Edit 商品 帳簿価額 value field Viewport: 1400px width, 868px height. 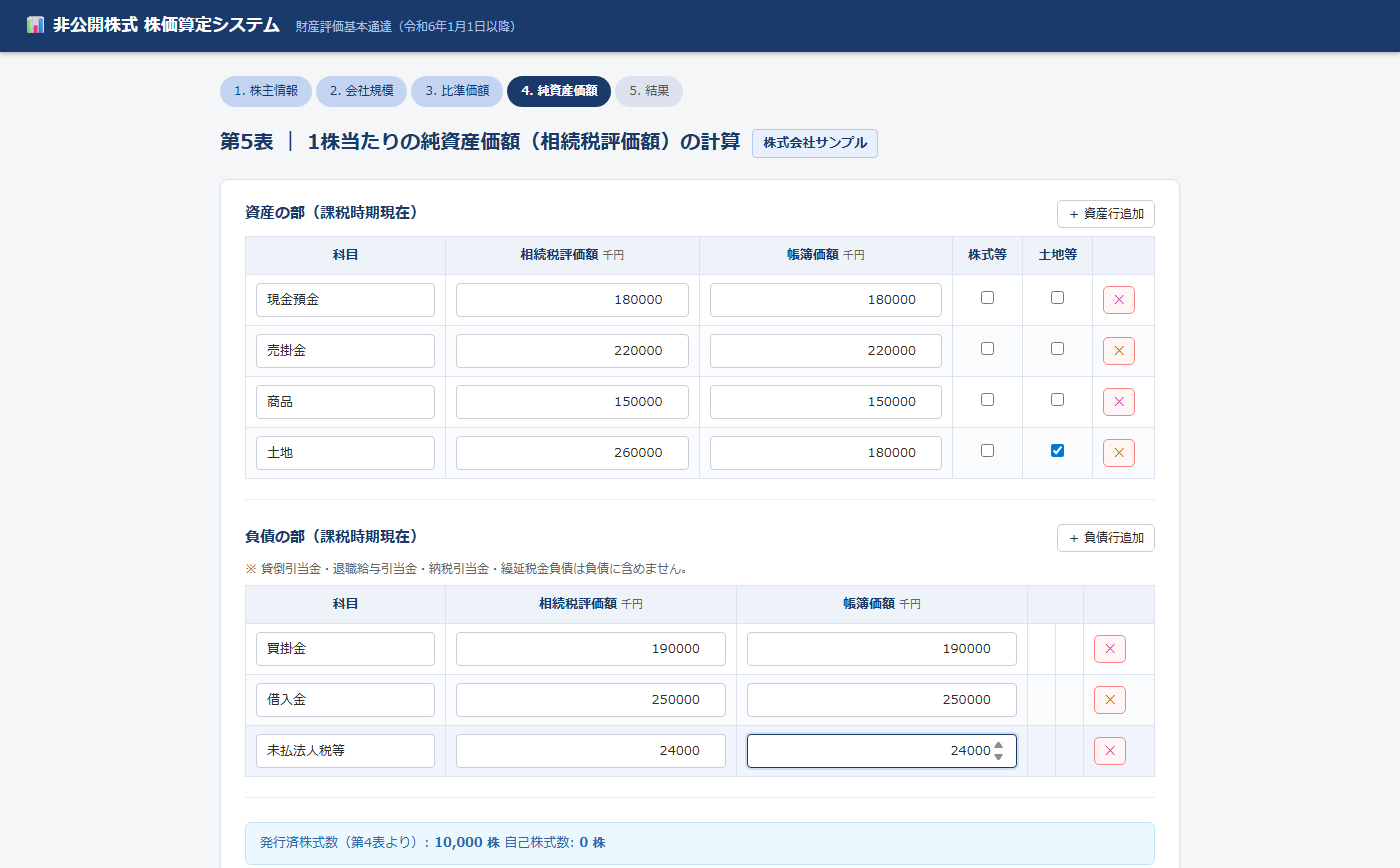pos(826,402)
